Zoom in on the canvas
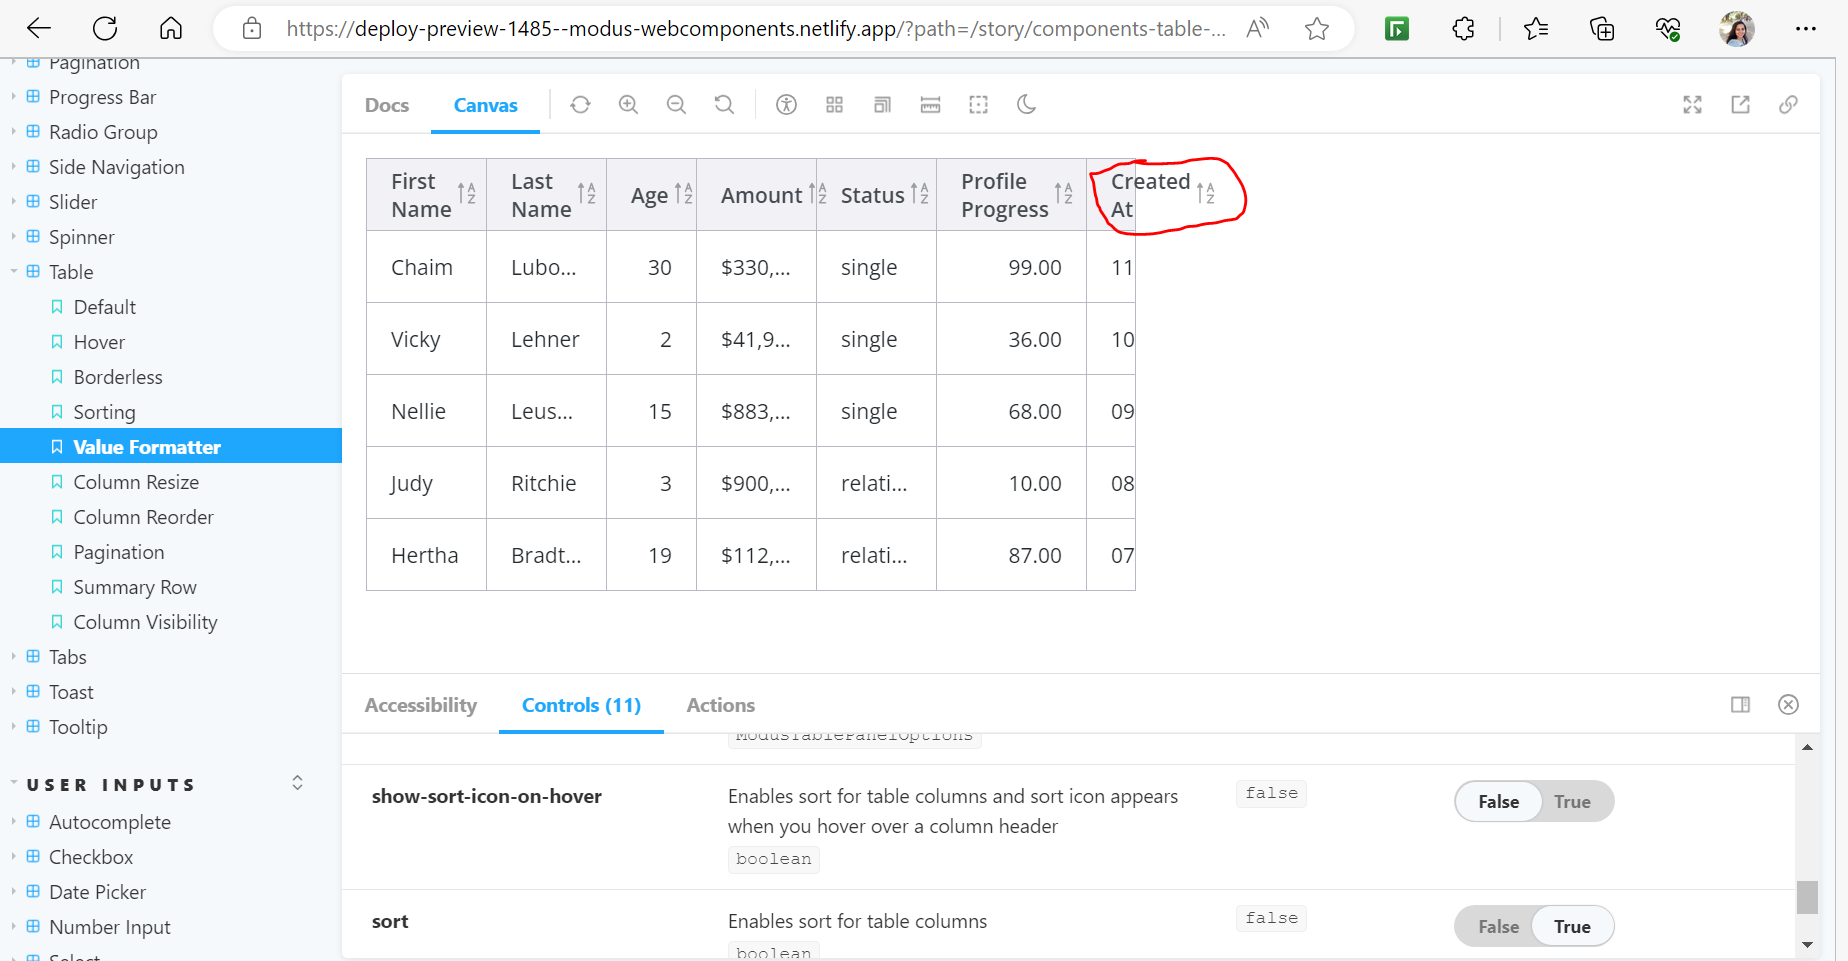Viewport: 1848px width, 961px height. 628,104
